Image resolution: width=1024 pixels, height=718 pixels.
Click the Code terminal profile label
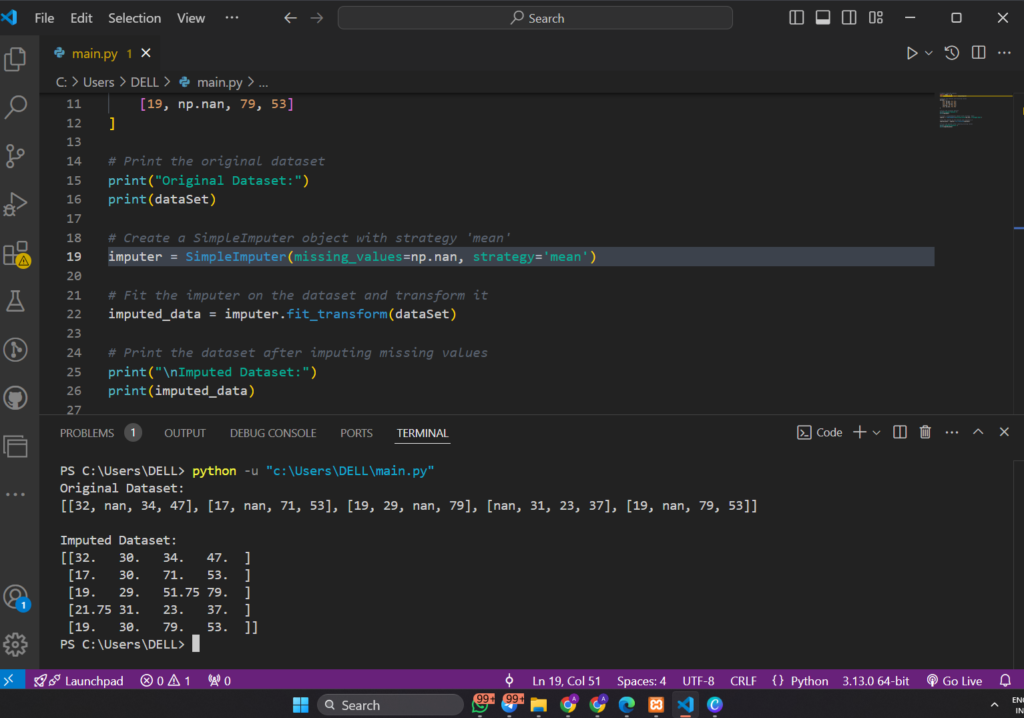point(820,432)
